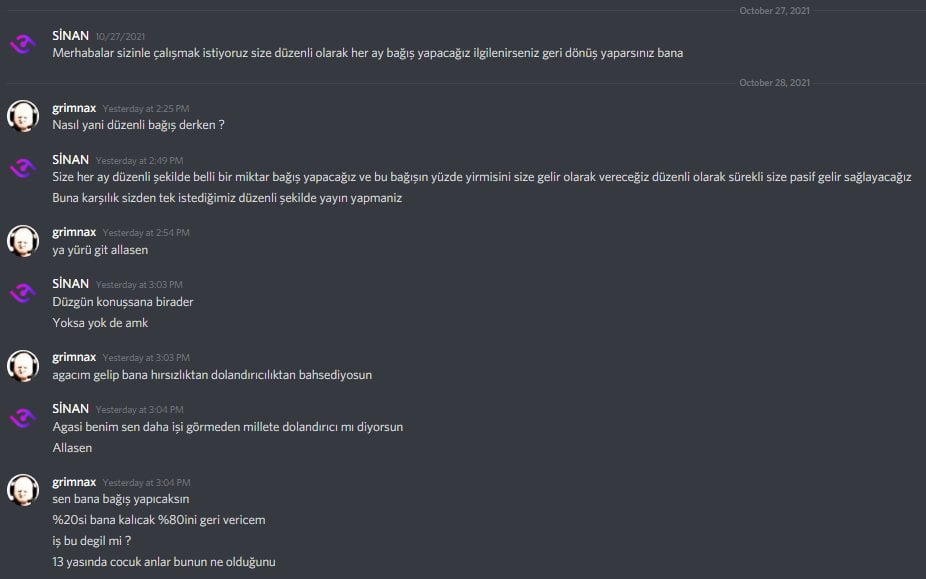Click SİNAN's avatar beside the 3:03 PM message

point(22,293)
